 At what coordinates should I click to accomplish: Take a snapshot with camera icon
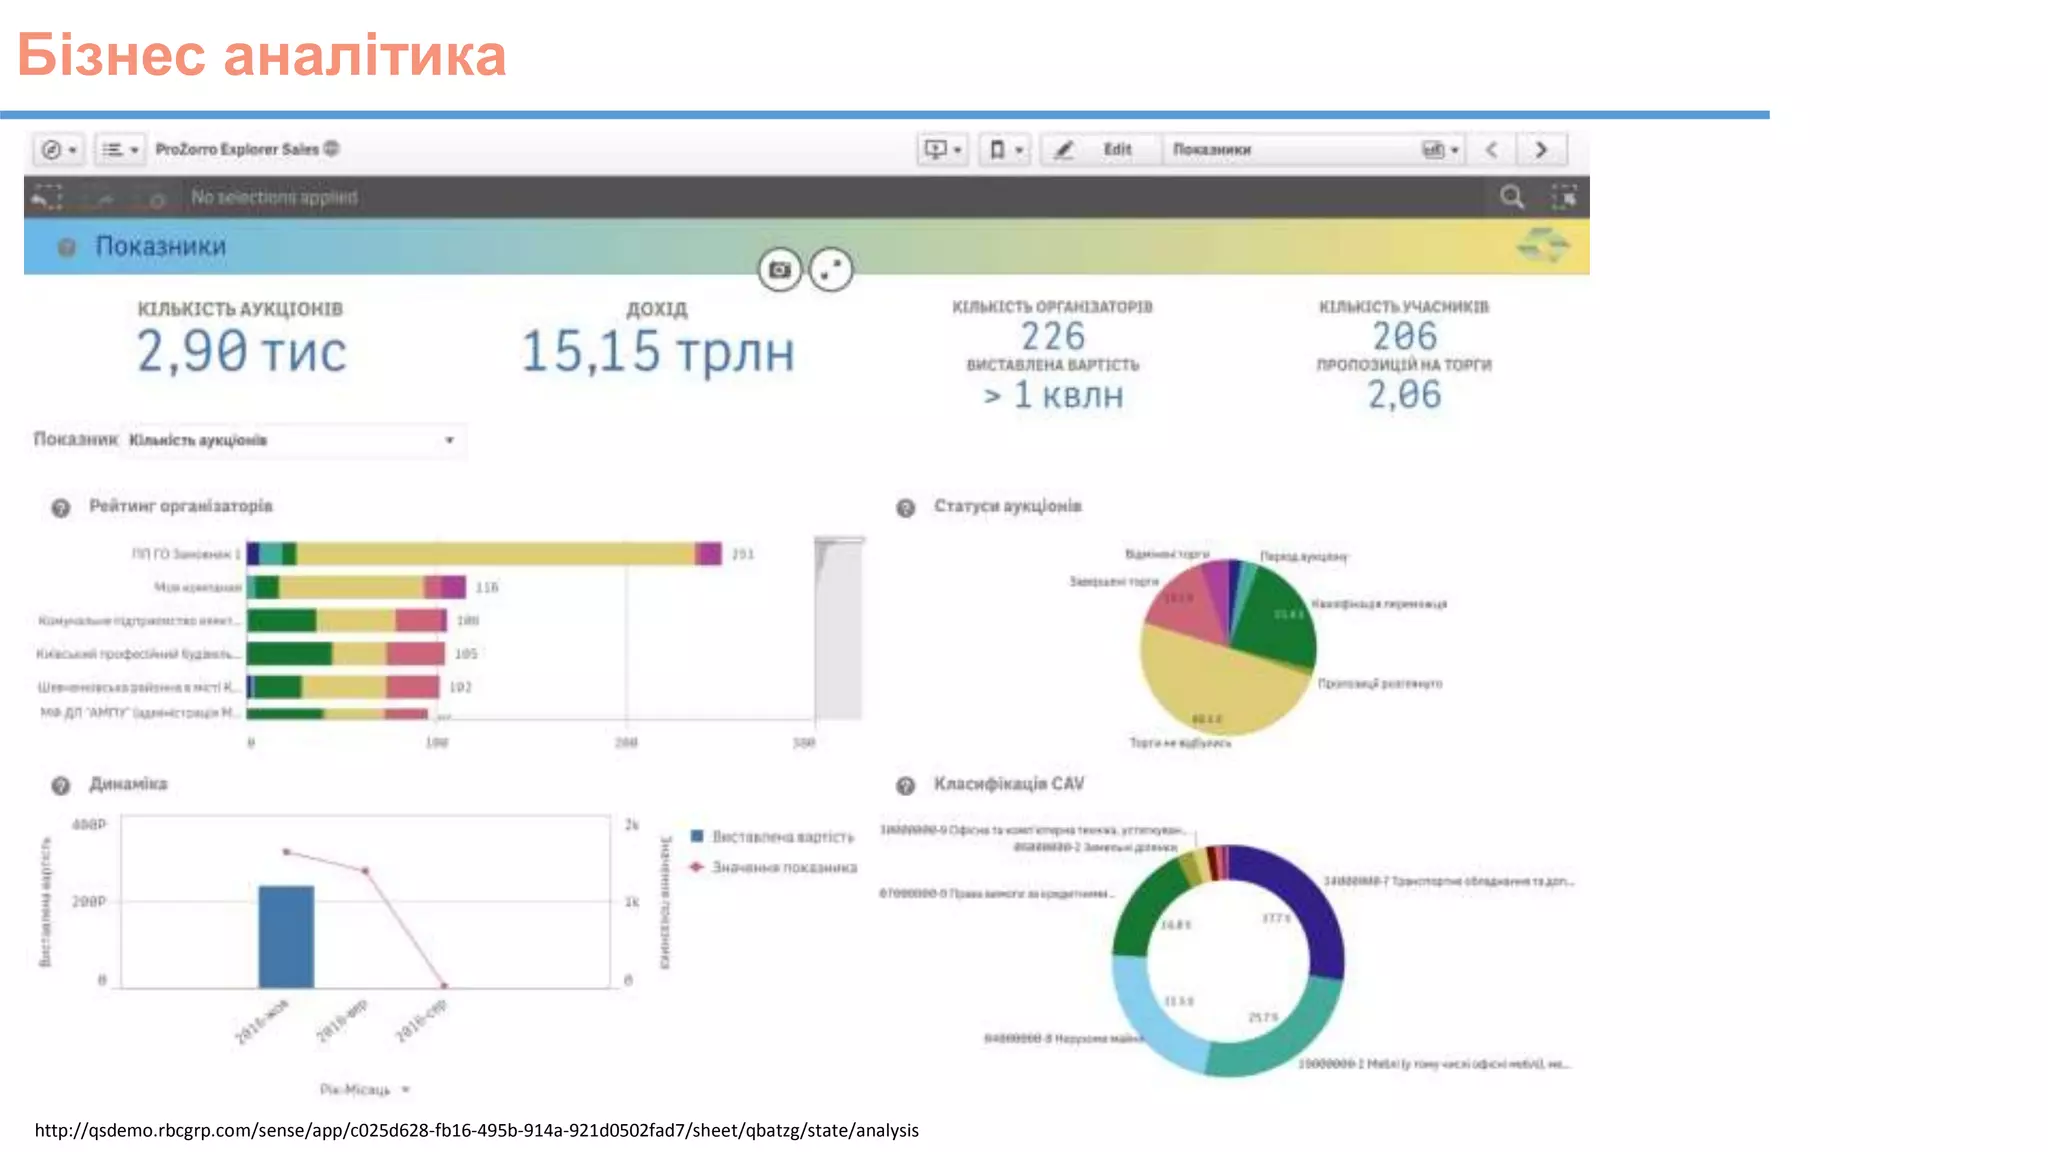pos(780,270)
